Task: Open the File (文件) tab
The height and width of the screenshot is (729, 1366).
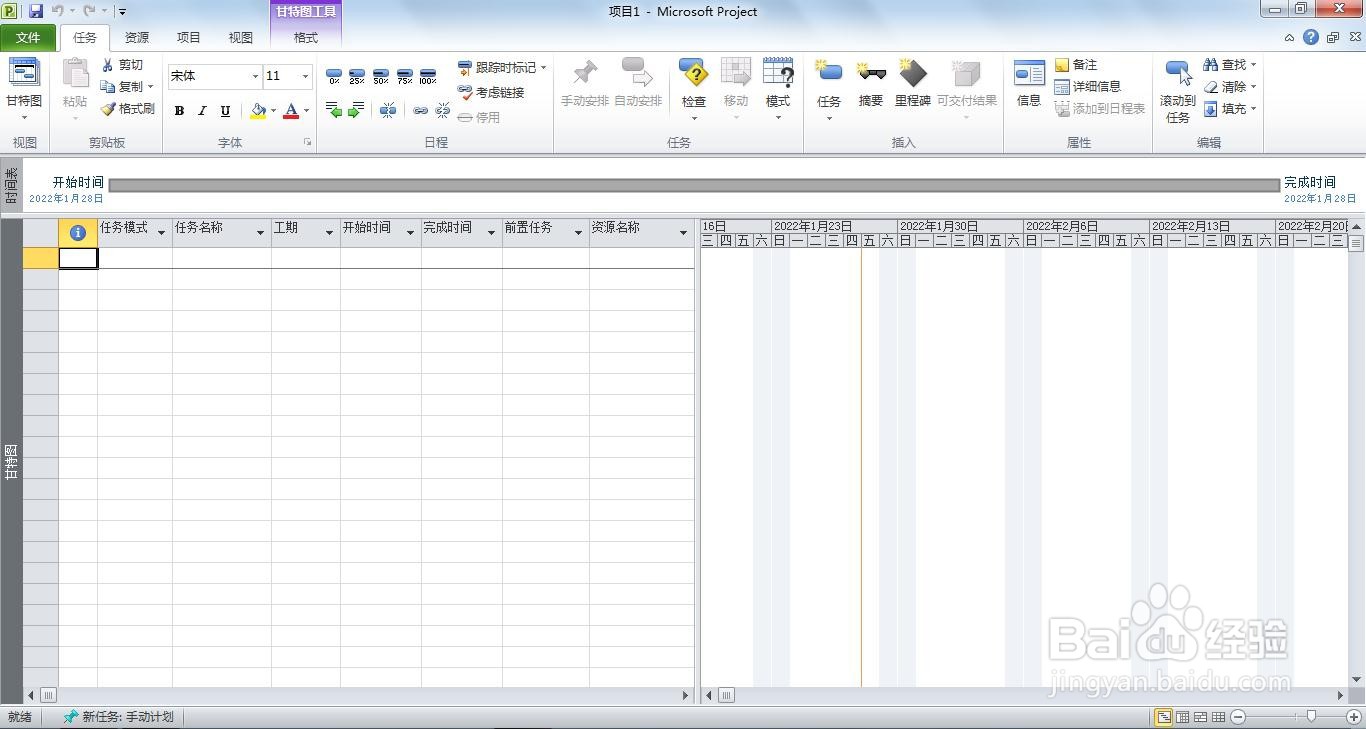Action: point(28,38)
